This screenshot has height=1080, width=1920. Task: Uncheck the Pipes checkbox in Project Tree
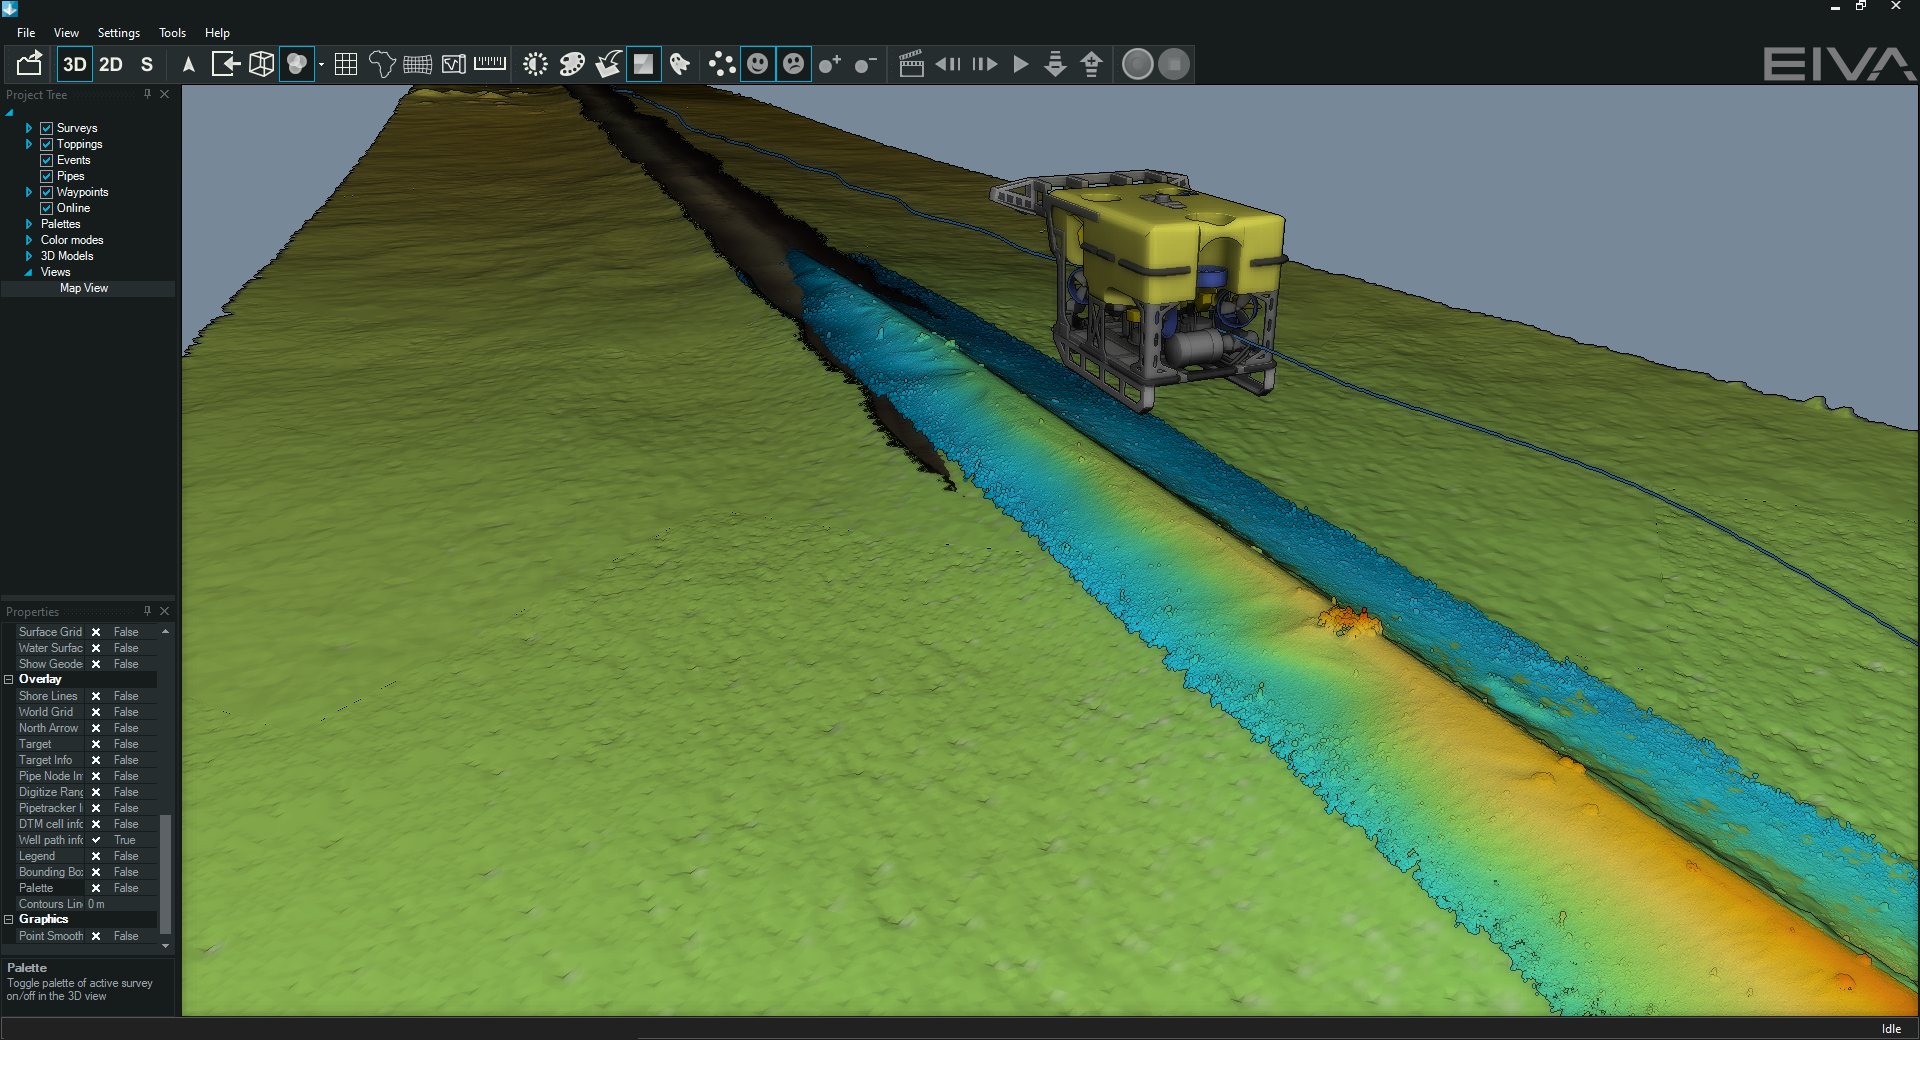click(x=46, y=175)
